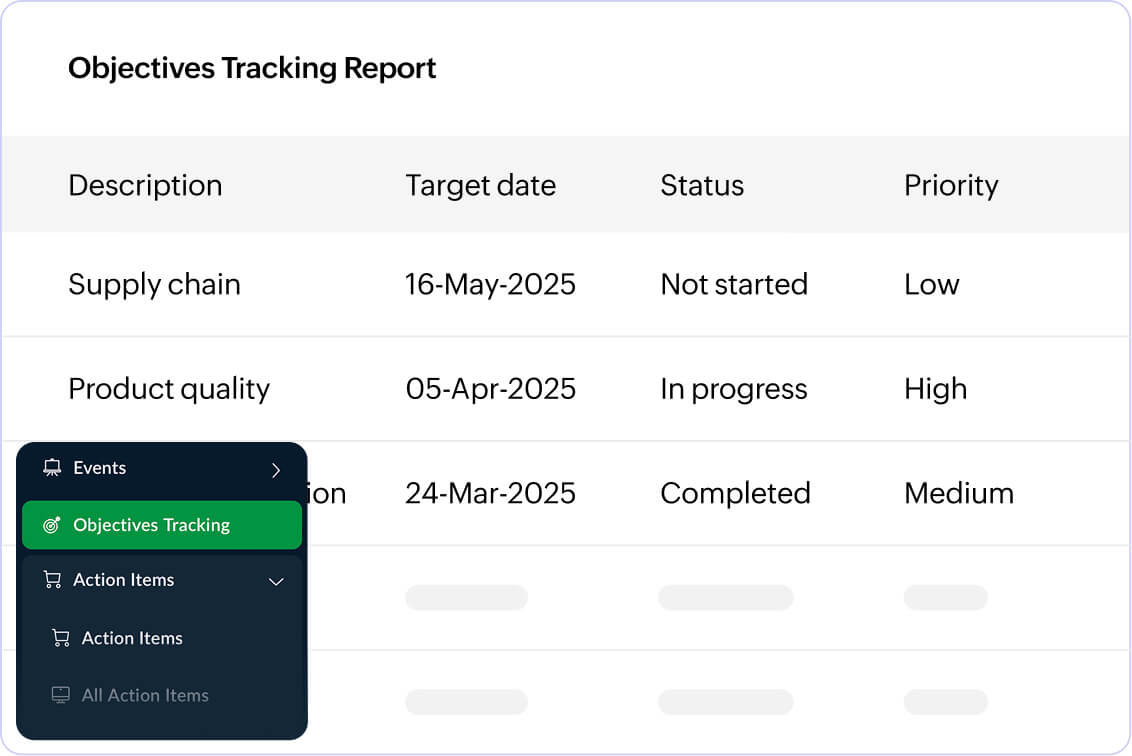Click the Description column header

coord(145,185)
